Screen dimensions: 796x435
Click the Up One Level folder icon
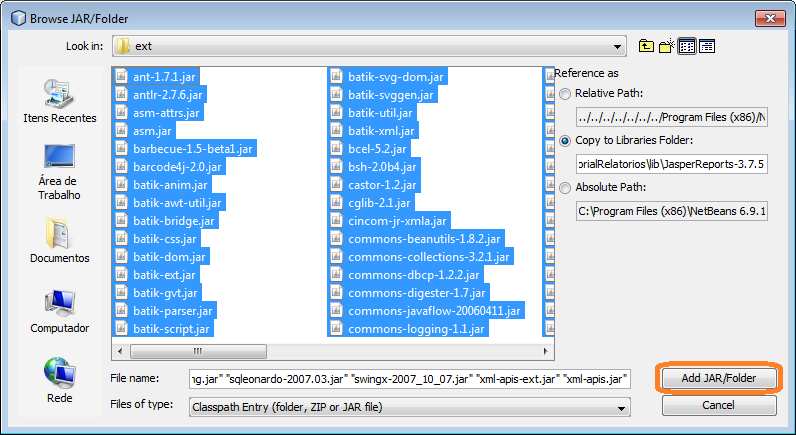pos(647,46)
